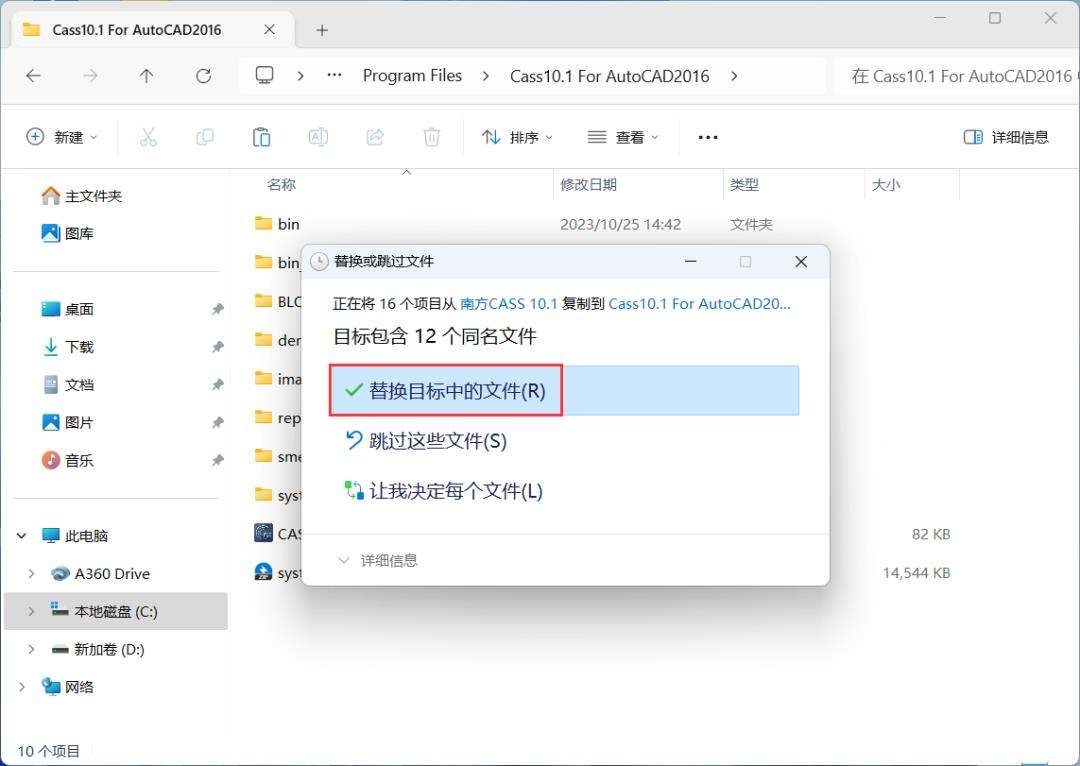Open 文档 documents in sidebar
1080x766 pixels.
tap(68, 384)
